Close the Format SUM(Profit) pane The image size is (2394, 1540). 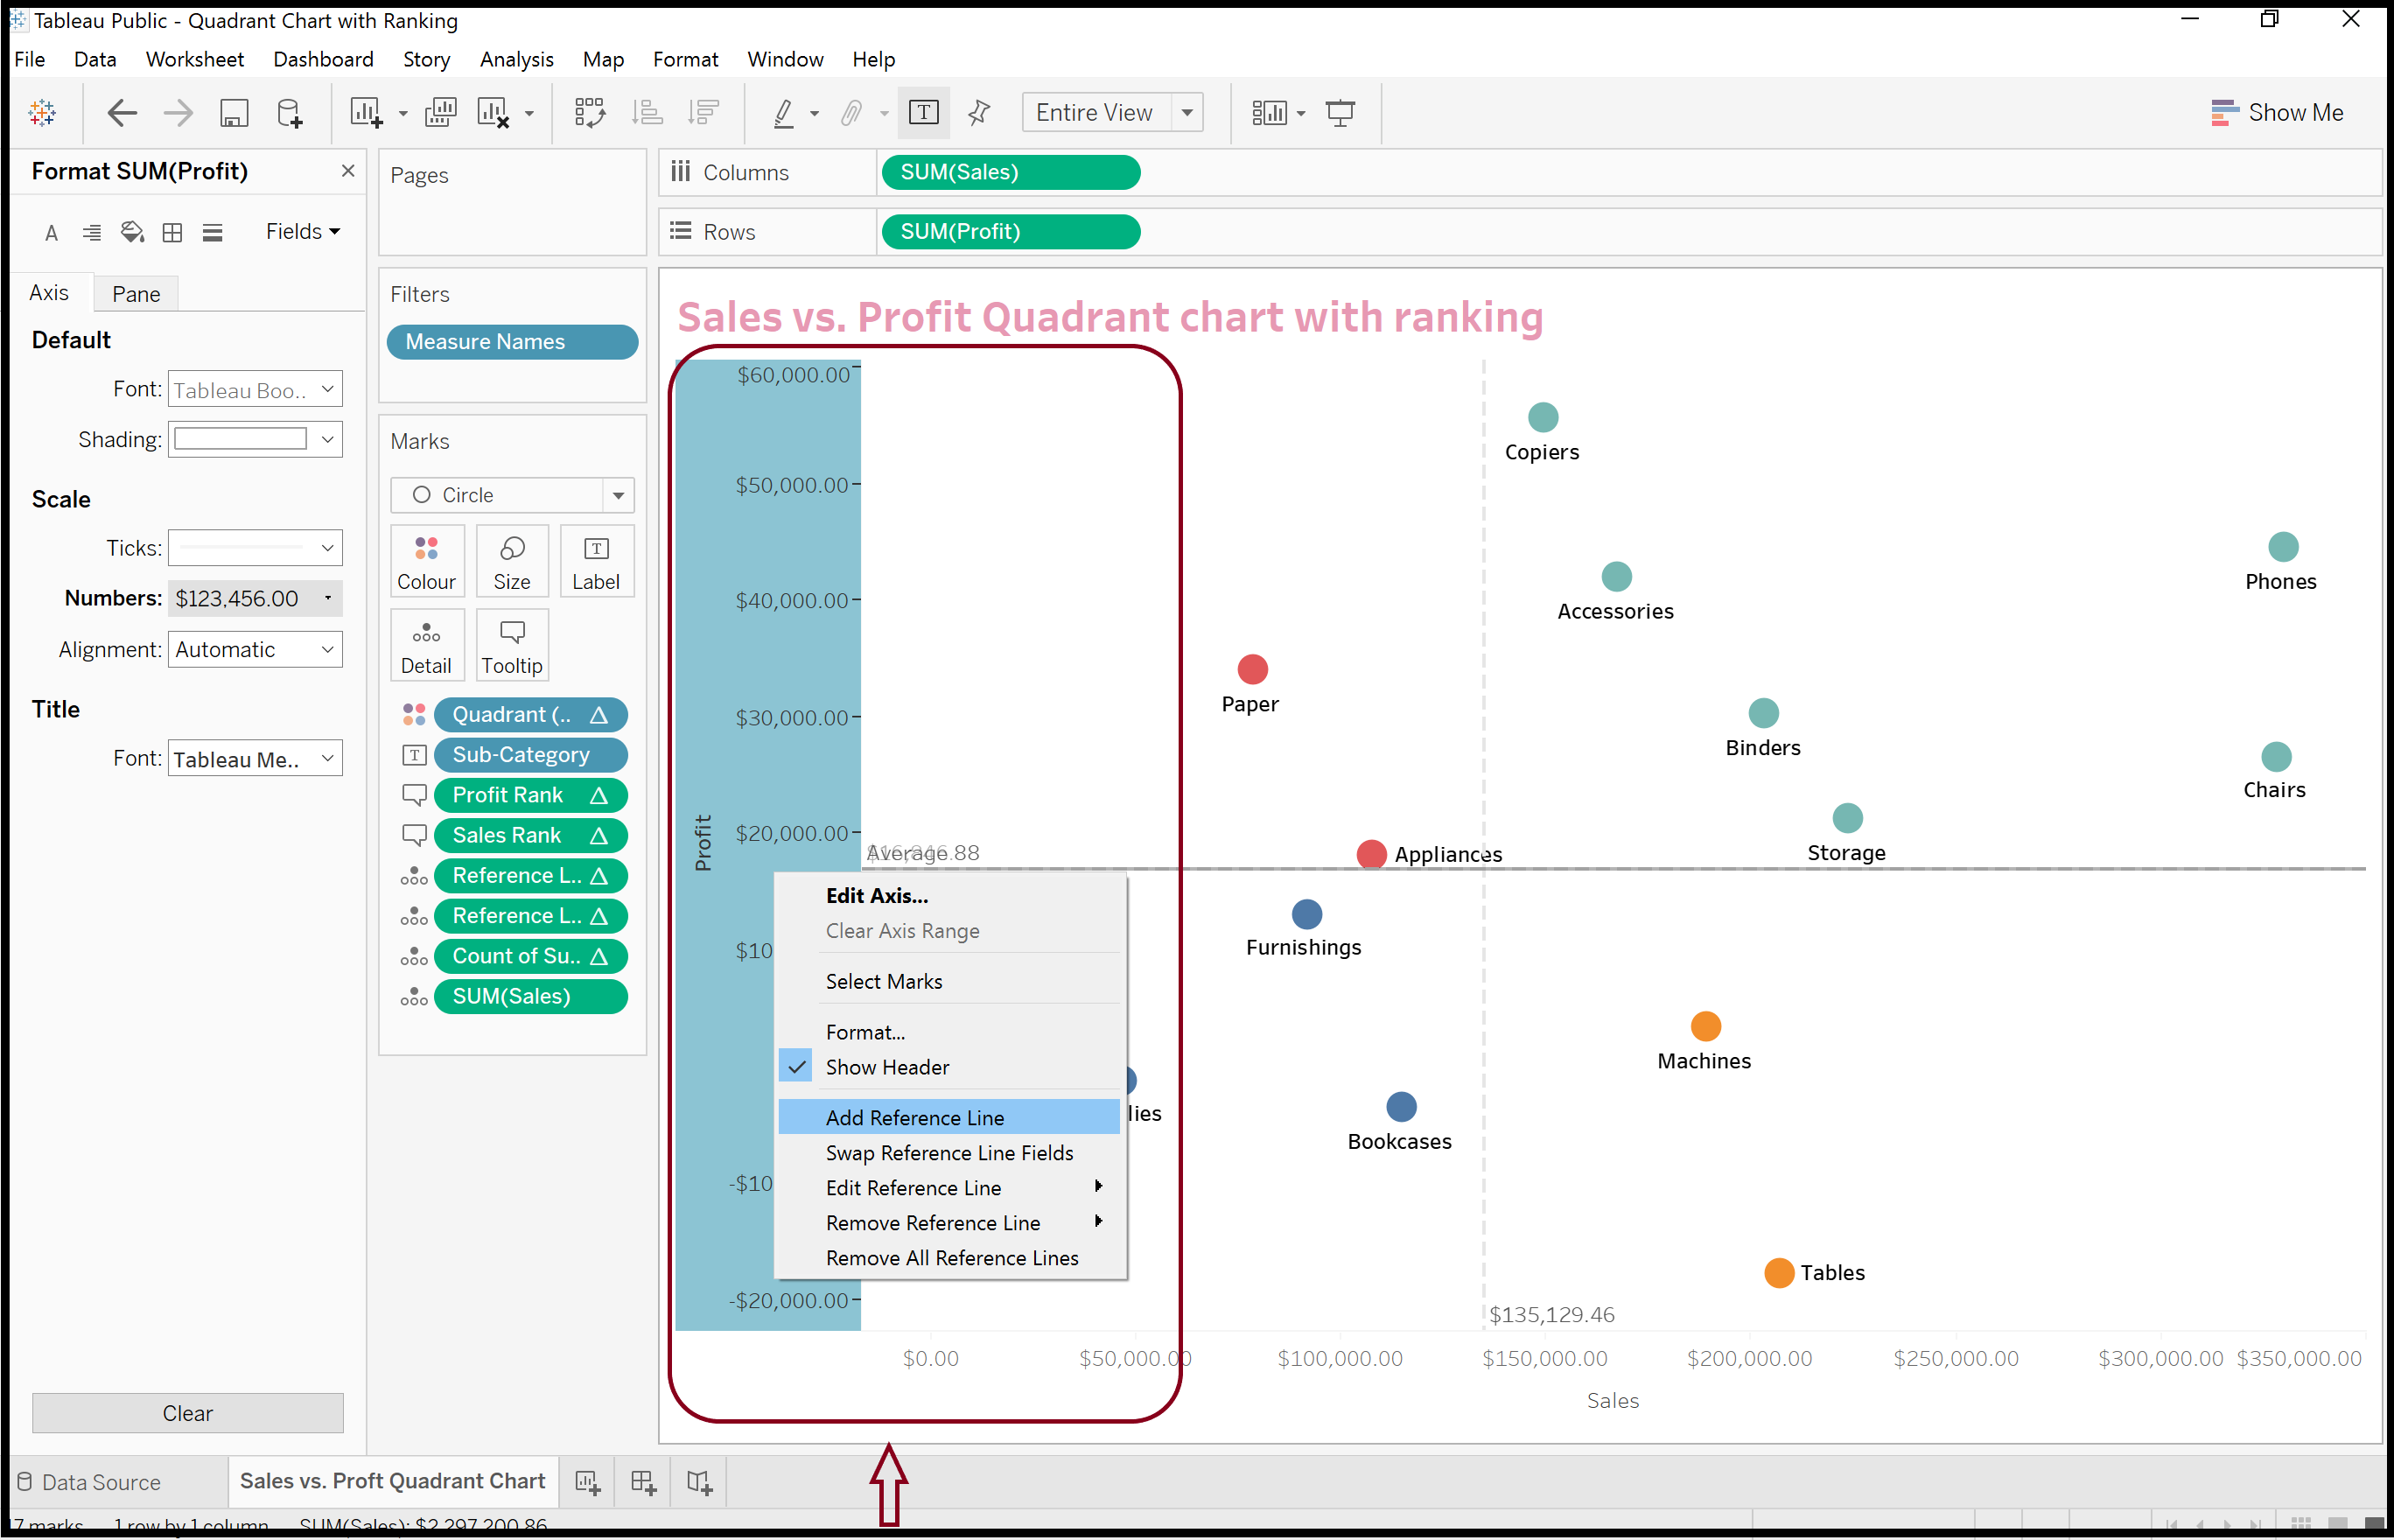coord(348,171)
